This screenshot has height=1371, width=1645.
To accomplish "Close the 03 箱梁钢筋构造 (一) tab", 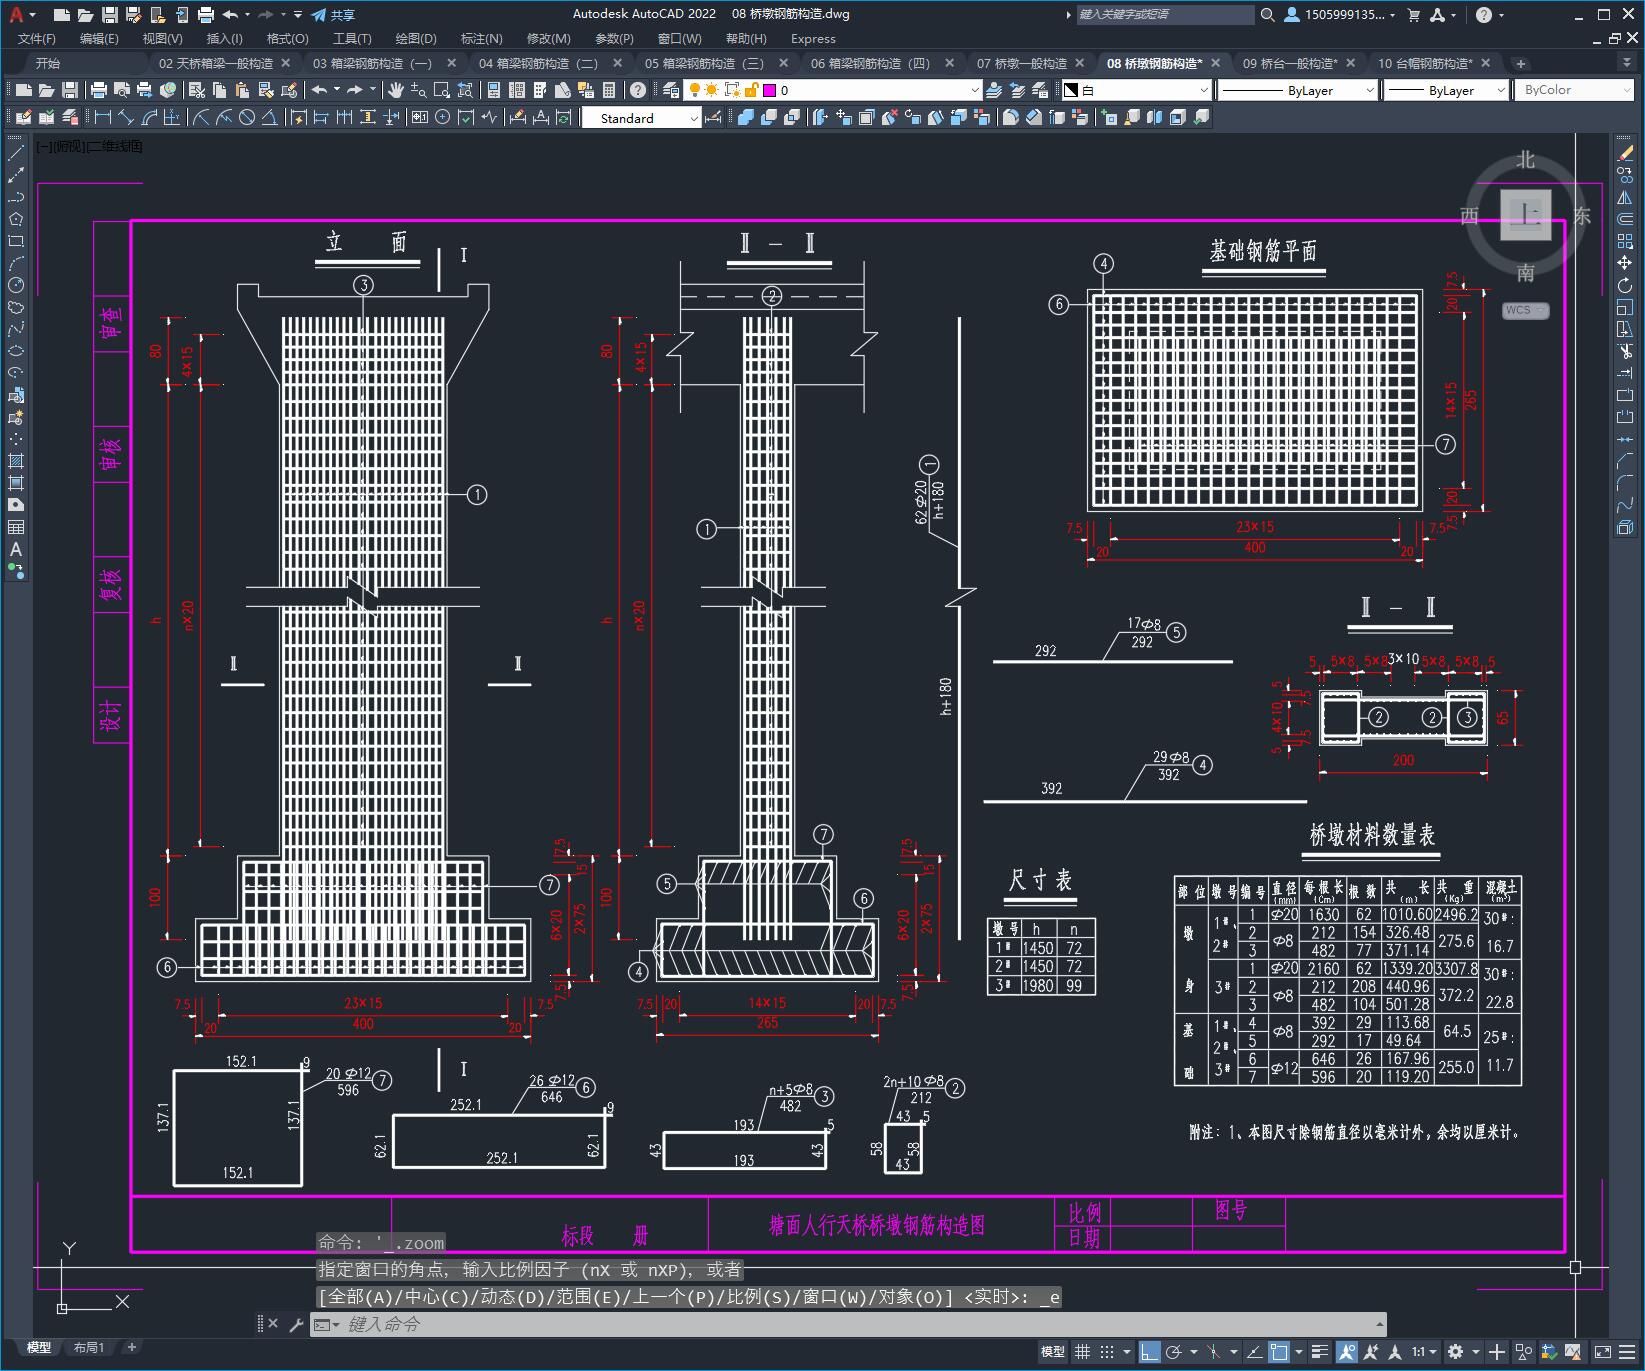I will [x=451, y=63].
